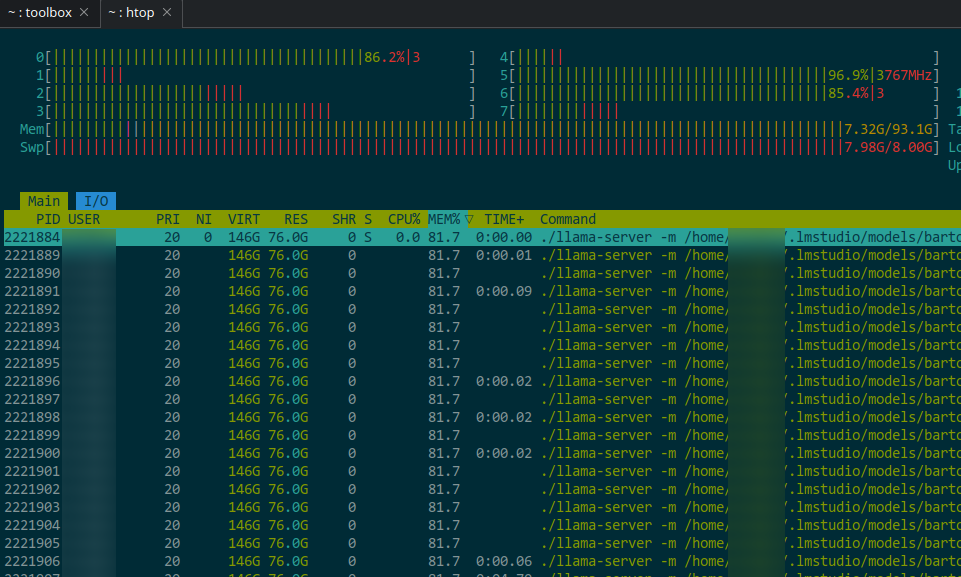Select process row with PID 2221900

point(482,453)
